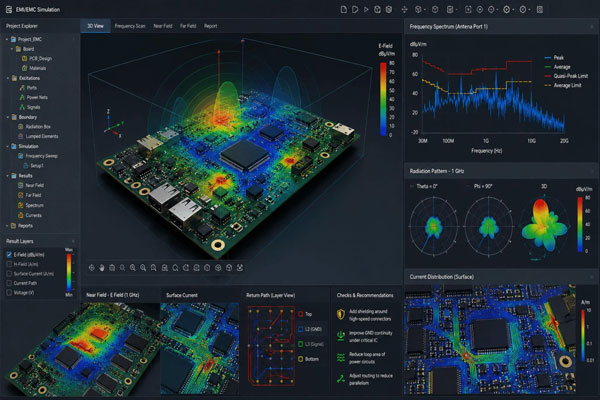Expand the Reports folder in Project Explorer
Screen dimensions: 600x400
point(7,226)
